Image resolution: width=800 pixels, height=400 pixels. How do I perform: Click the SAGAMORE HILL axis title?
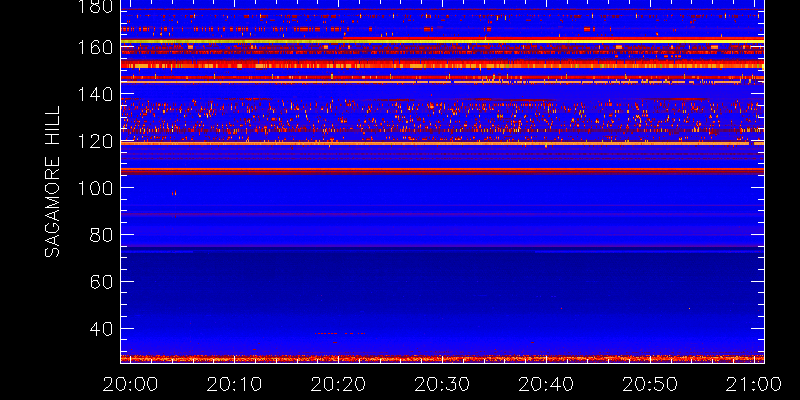pyautogui.click(x=52, y=182)
